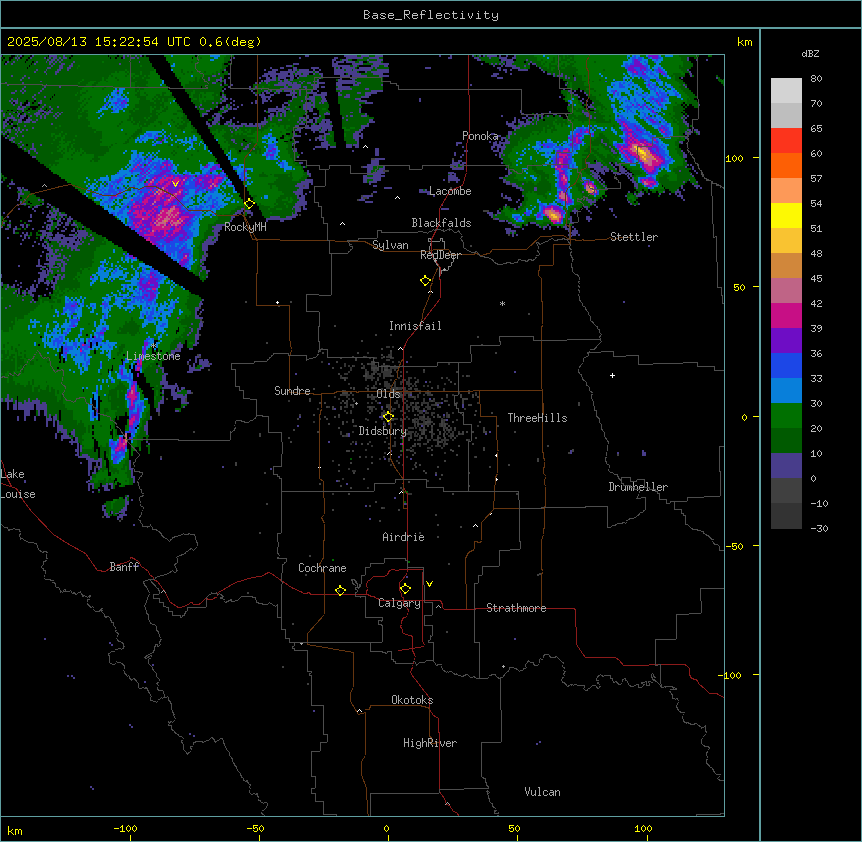Click the -30 value on the dBZ scale
862x842 pixels.
pyautogui.click(x=819, y=529)
